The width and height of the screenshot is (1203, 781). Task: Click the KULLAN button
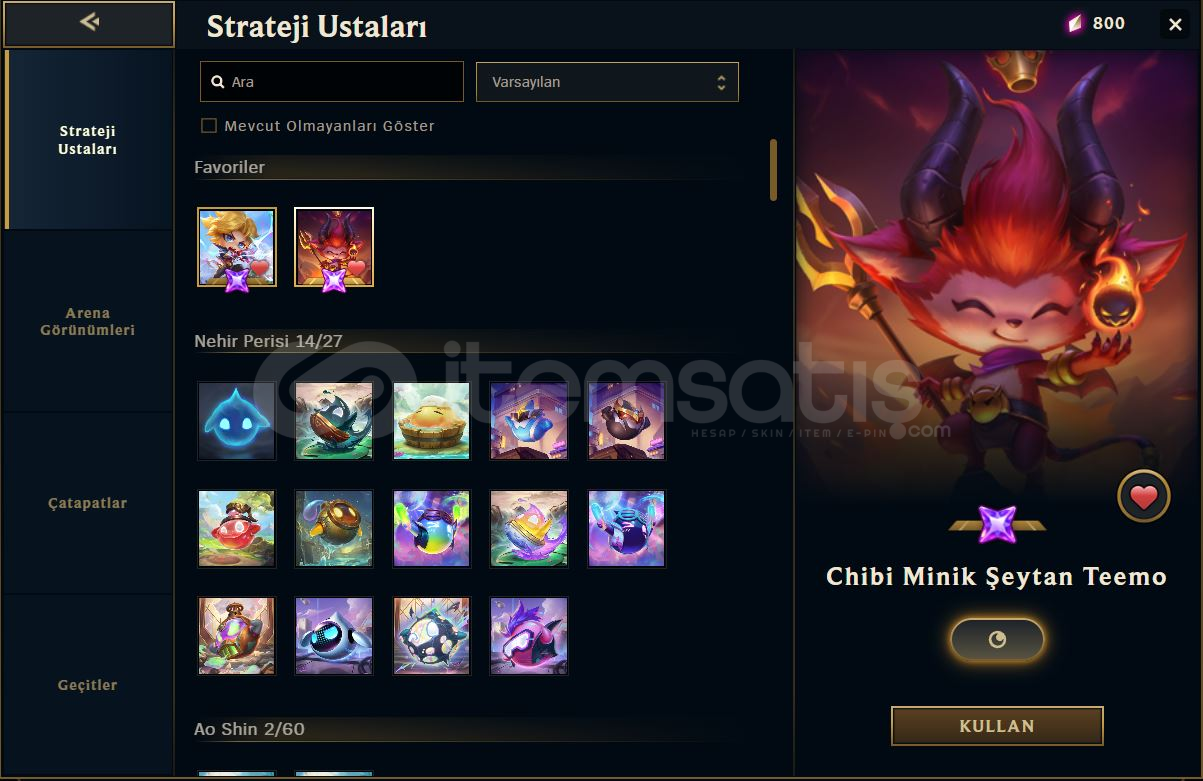coord(997,726)
